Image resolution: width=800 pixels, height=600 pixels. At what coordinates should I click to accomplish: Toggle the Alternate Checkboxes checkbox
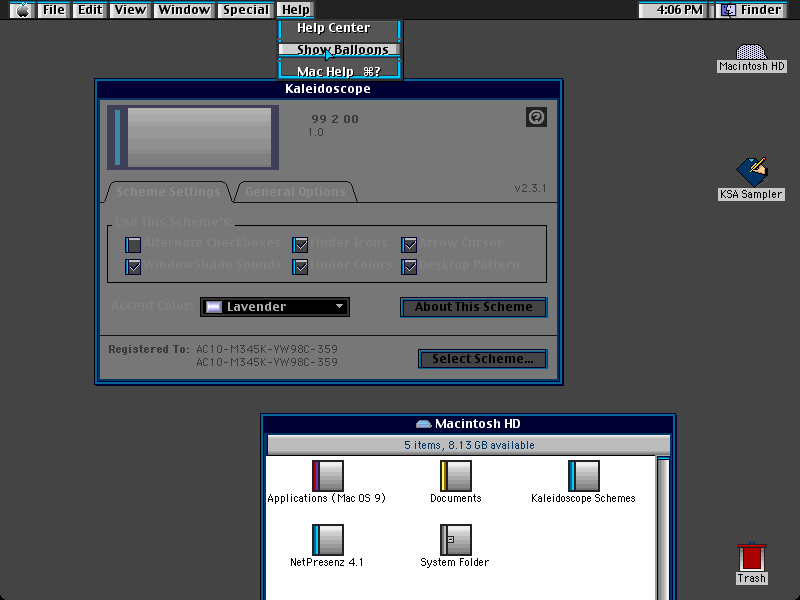click(x=133, y=245)
